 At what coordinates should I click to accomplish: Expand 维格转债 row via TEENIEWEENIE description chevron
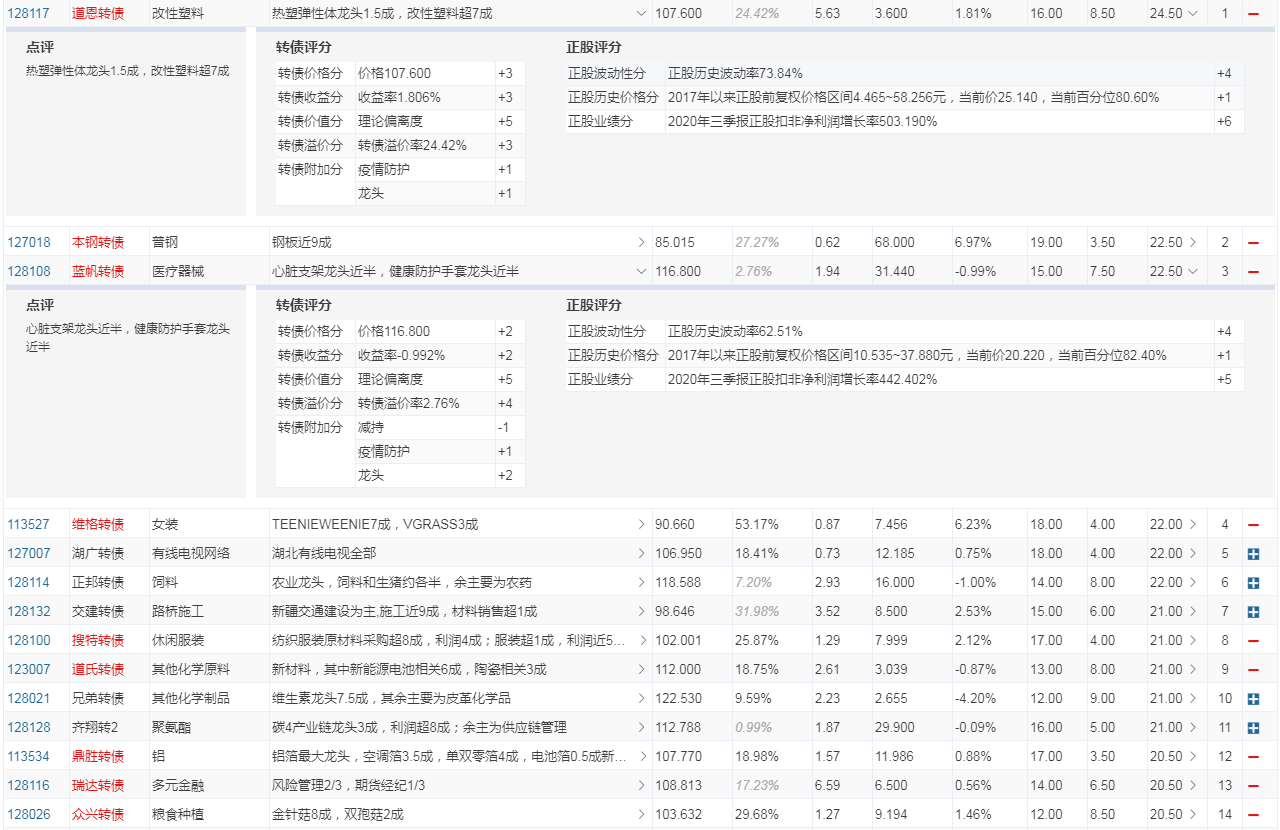[642, 525]
